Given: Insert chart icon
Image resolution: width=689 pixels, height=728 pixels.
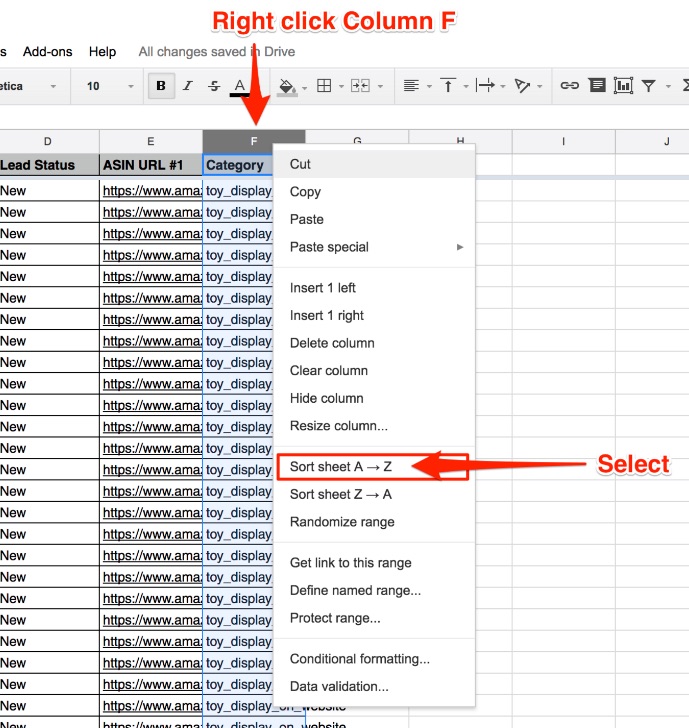Looking at the screenshot, I should coord(624,85).
